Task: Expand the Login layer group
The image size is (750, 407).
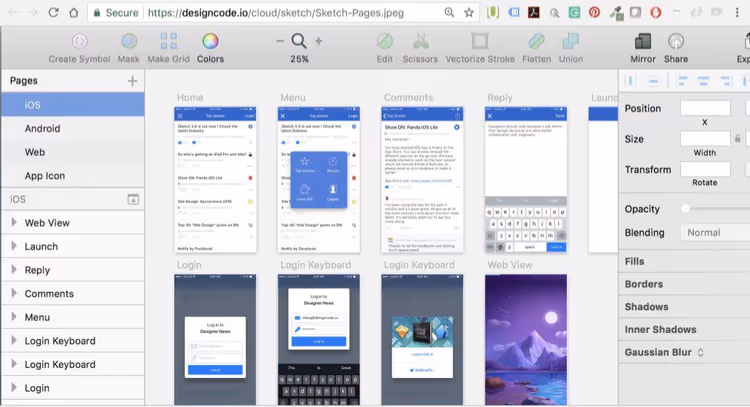Action: [x=14, y=387]
